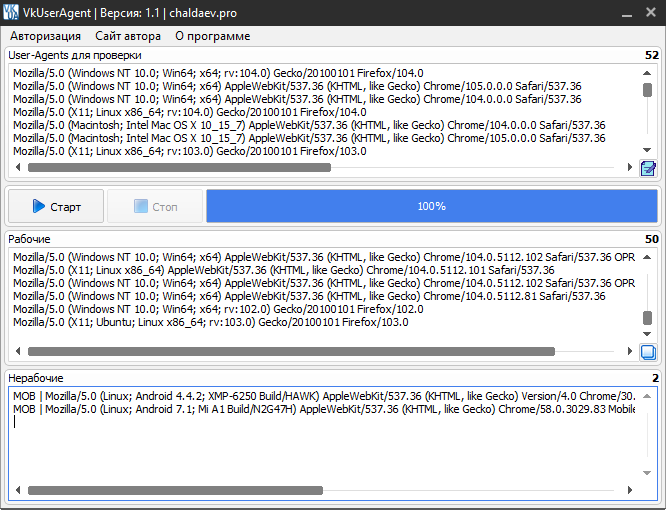
Task: Open the О программе menu
Action: coord(212,36)
